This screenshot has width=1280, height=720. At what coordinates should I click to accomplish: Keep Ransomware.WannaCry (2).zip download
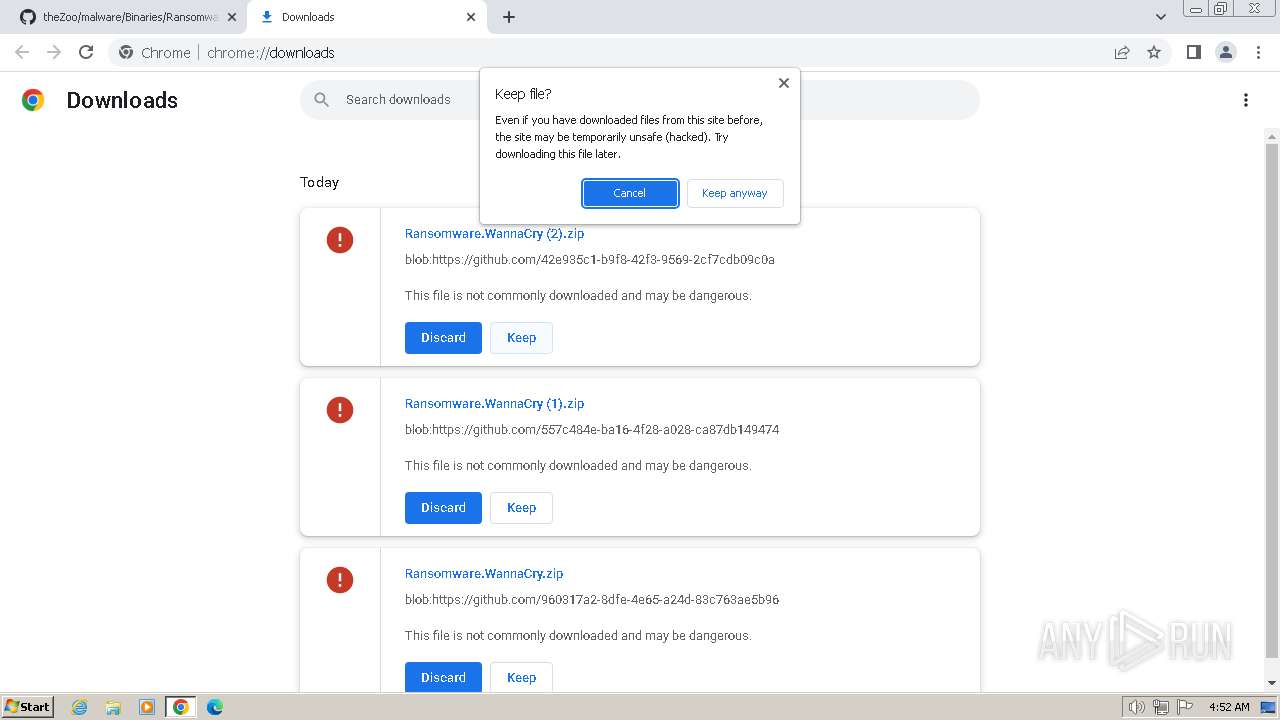click(x=521, y=338)
